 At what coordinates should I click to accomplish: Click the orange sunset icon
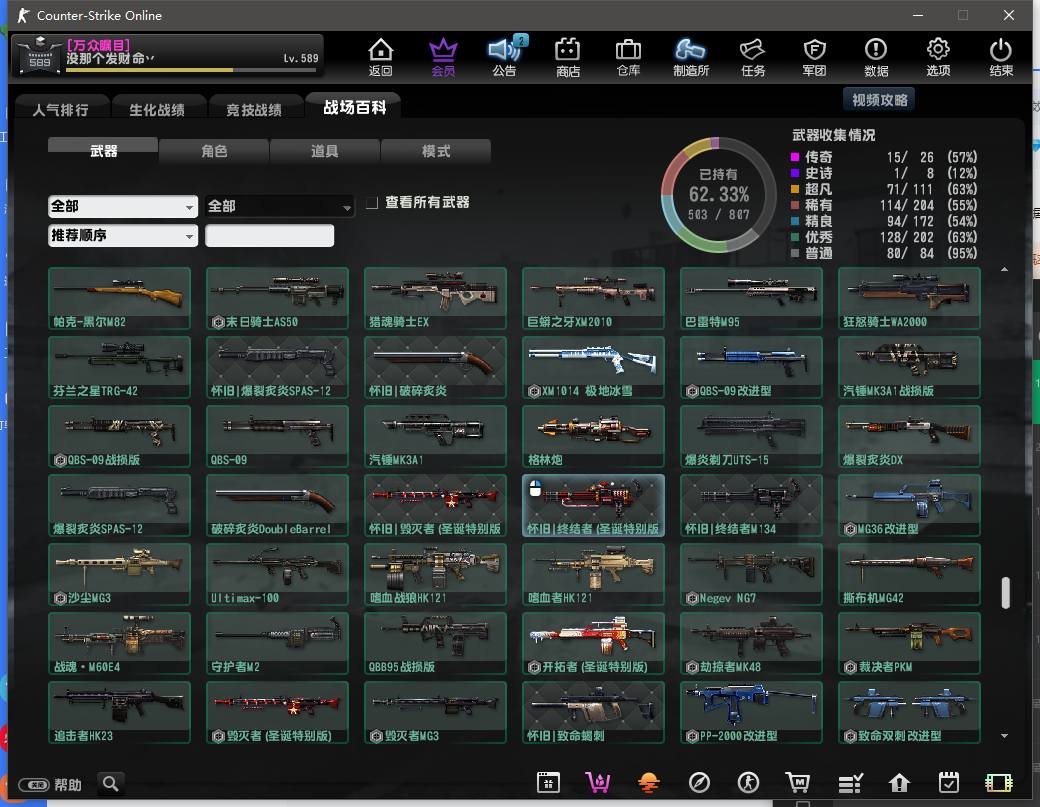648,782
